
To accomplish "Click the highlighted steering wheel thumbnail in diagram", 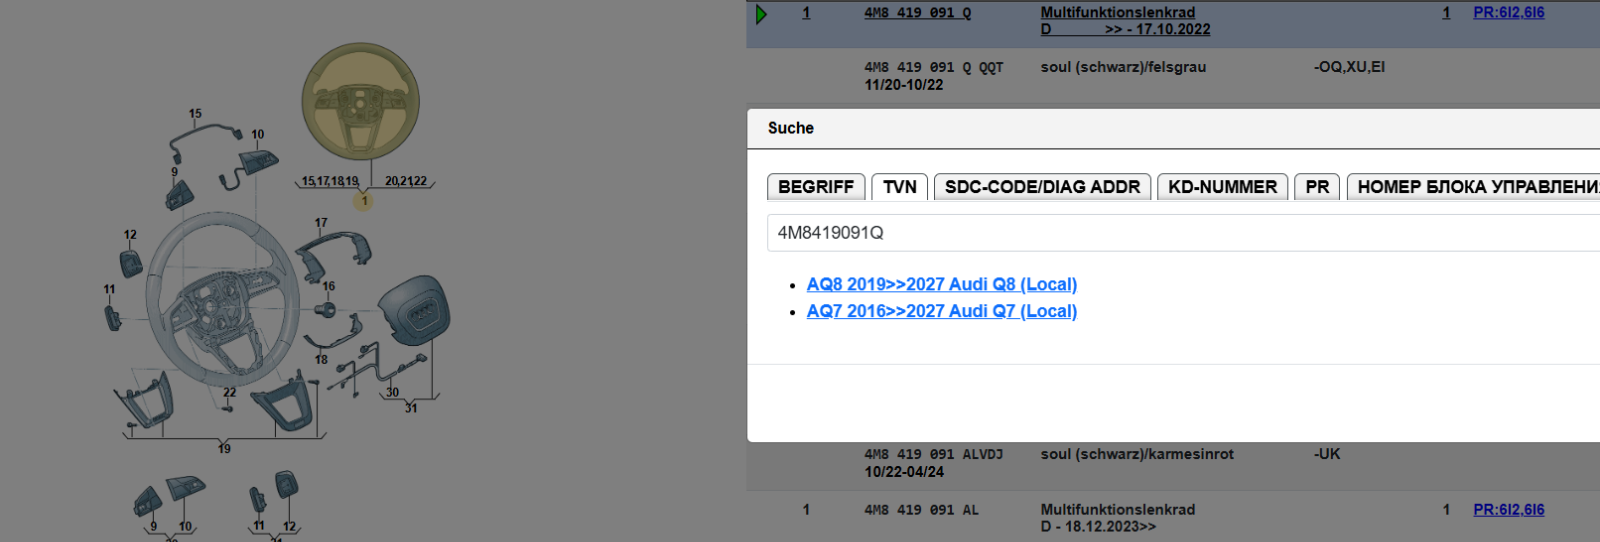I will click(x=360, y=101).
